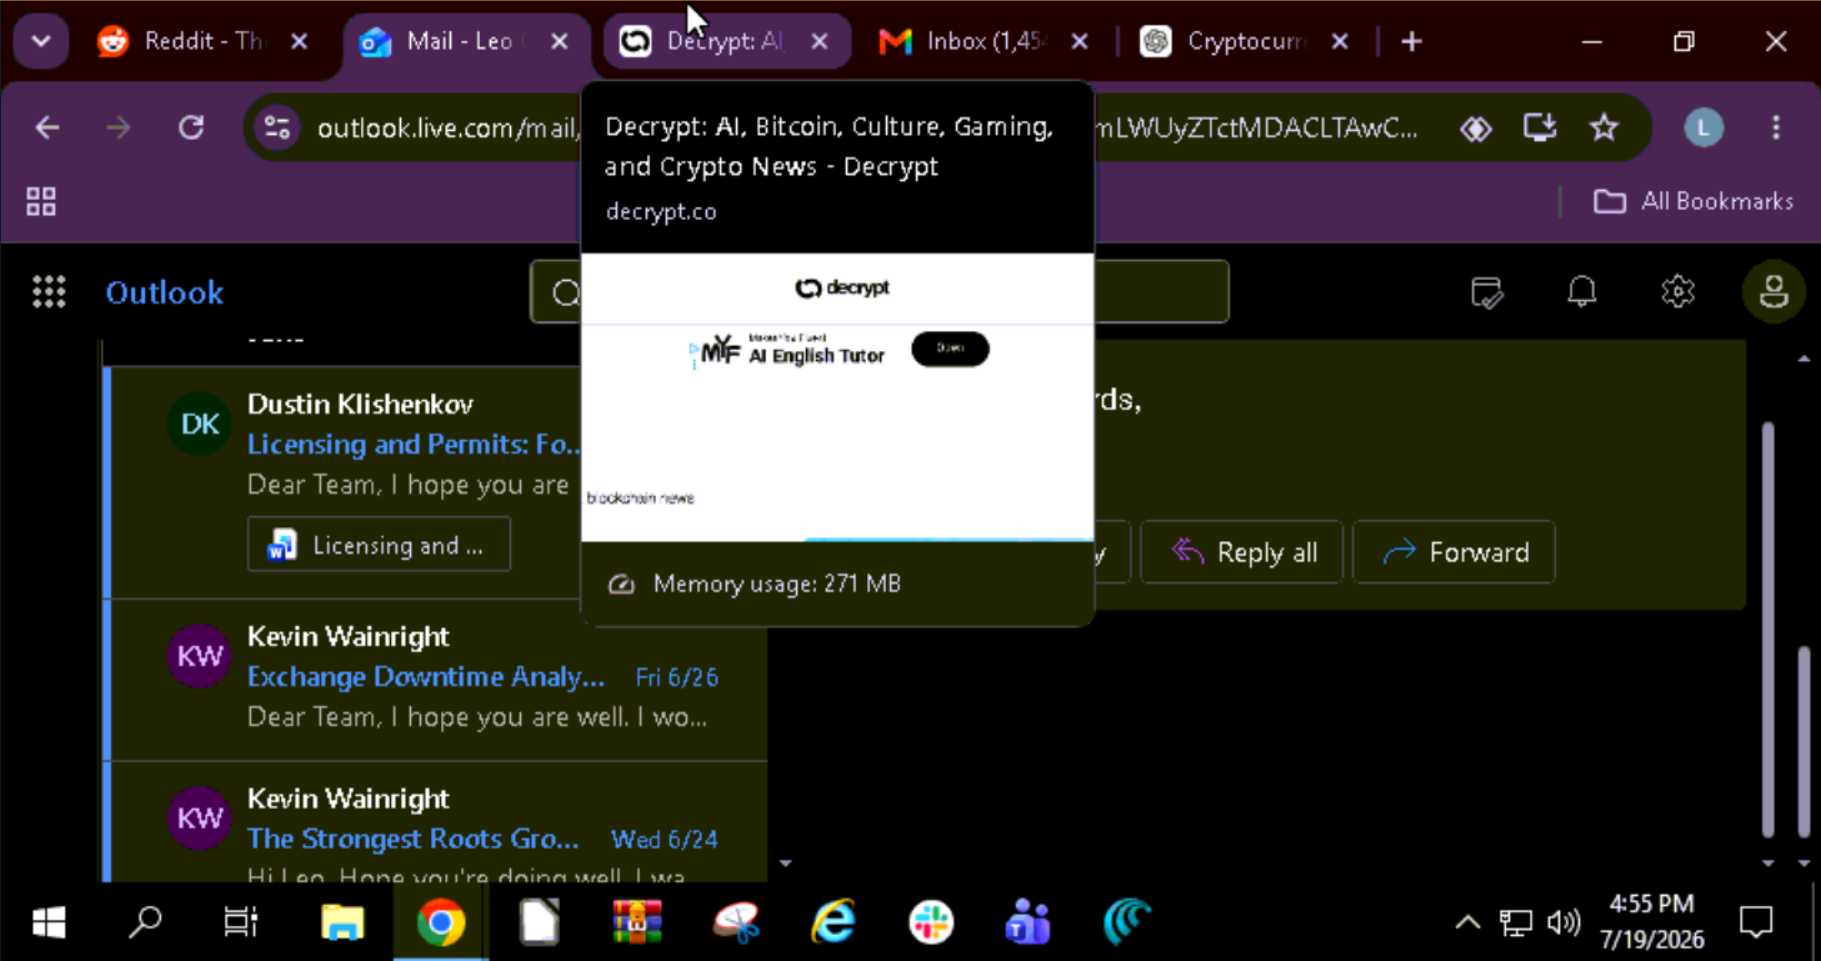This screenshot has width=1821, height=961.
Task: Click the Outlook search magnifier icon
Action: coord(566,292)
